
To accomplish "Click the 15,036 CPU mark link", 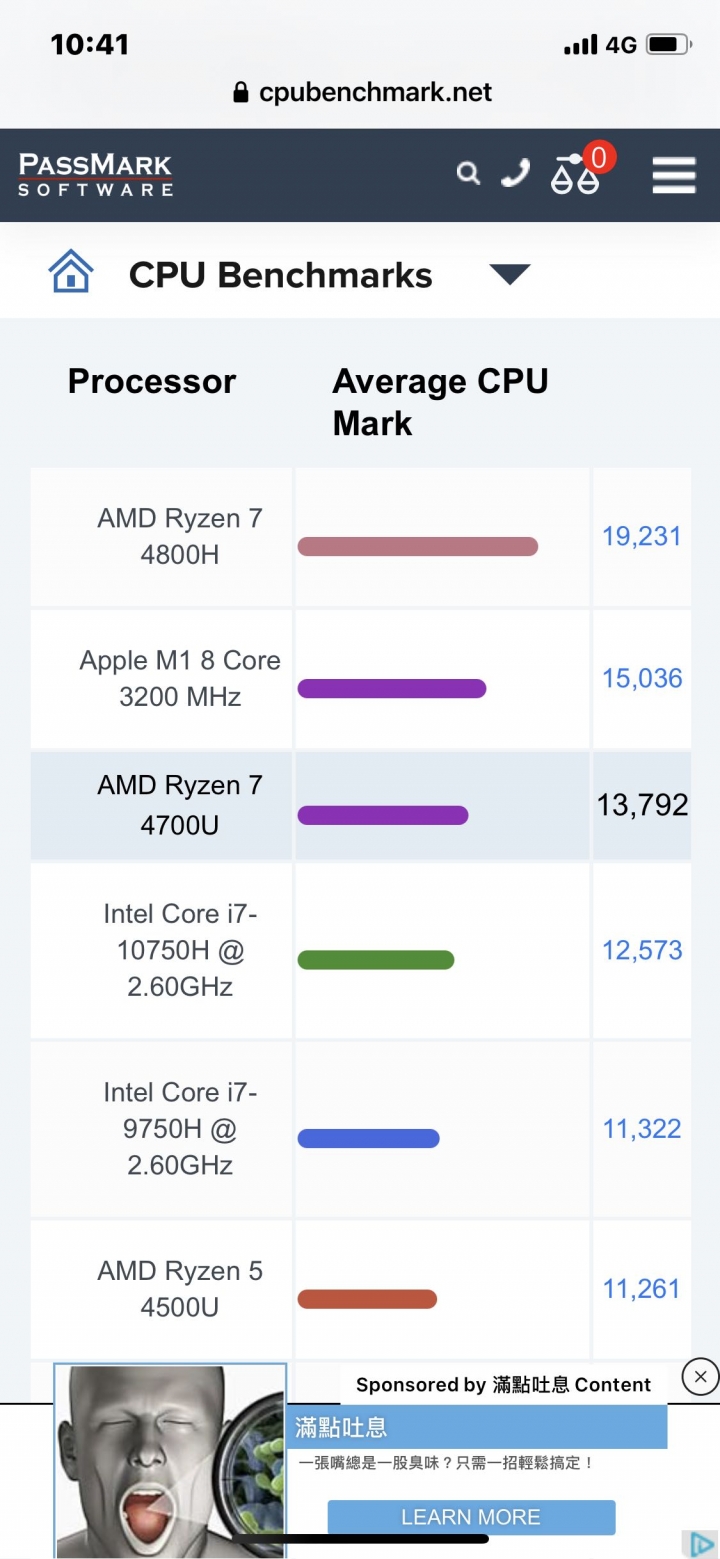I will click(x=641, y=678).
